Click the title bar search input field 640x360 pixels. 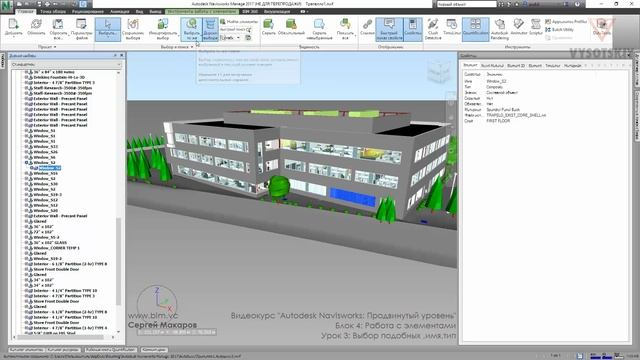(466, 4)
